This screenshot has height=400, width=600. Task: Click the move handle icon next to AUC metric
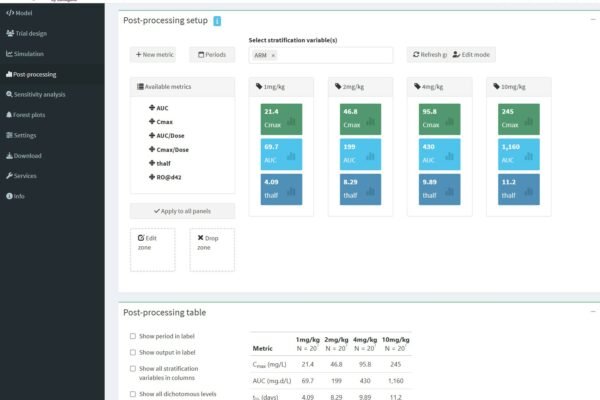click(152, 107)
